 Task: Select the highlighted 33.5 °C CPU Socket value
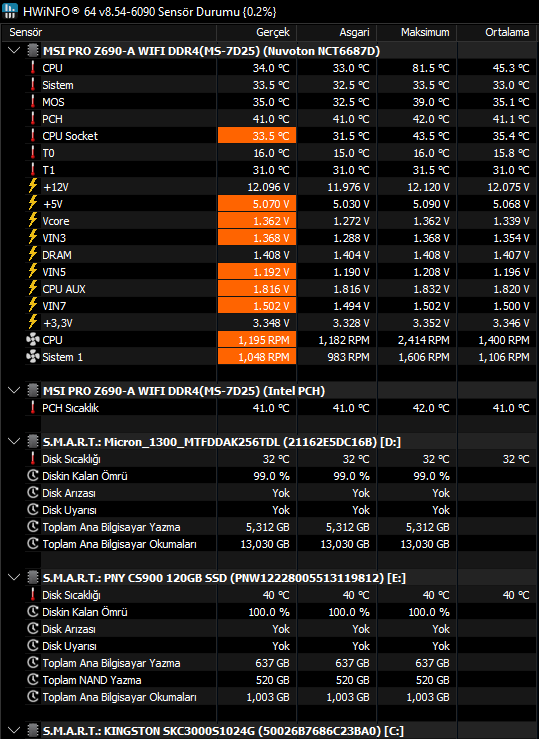tap(257, 136)
